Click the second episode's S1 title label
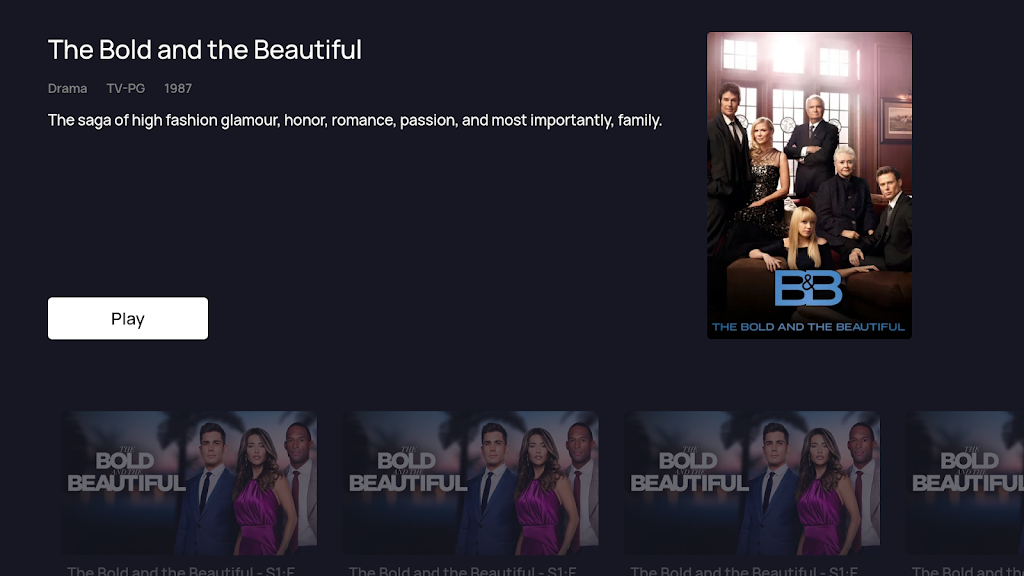 [462, 570]
